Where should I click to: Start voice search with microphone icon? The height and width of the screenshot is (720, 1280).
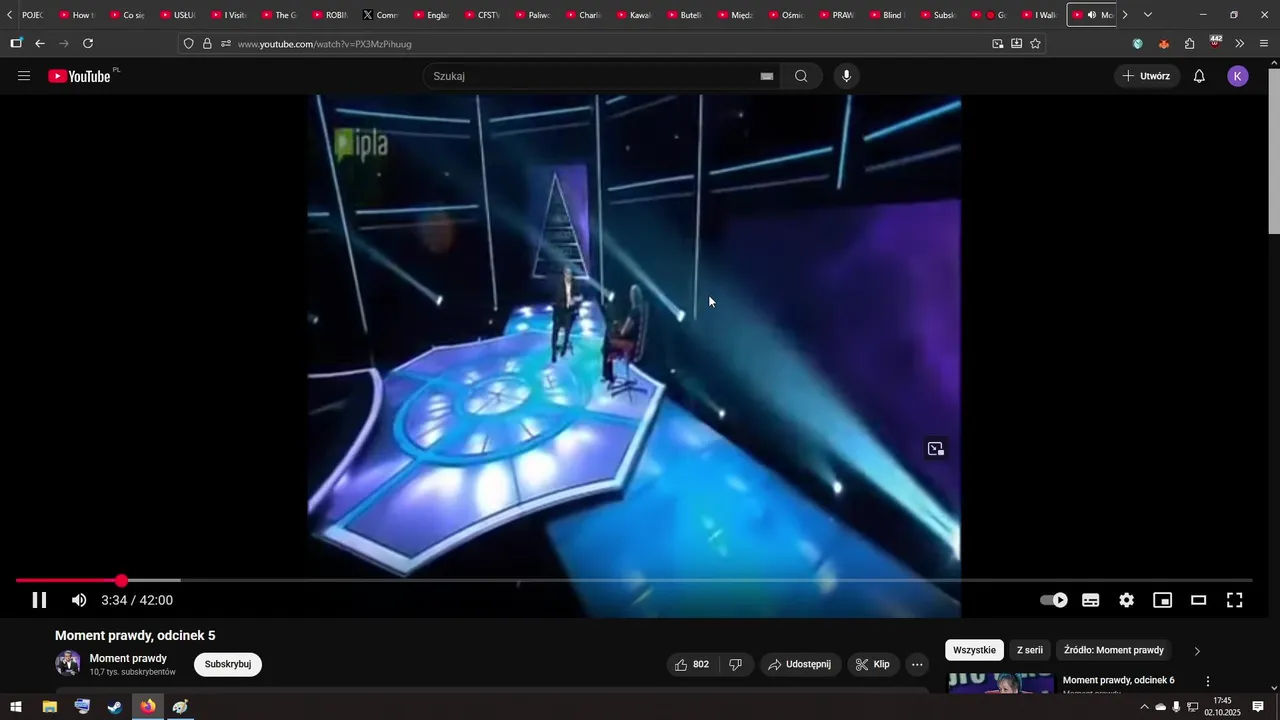click(847, 76)
